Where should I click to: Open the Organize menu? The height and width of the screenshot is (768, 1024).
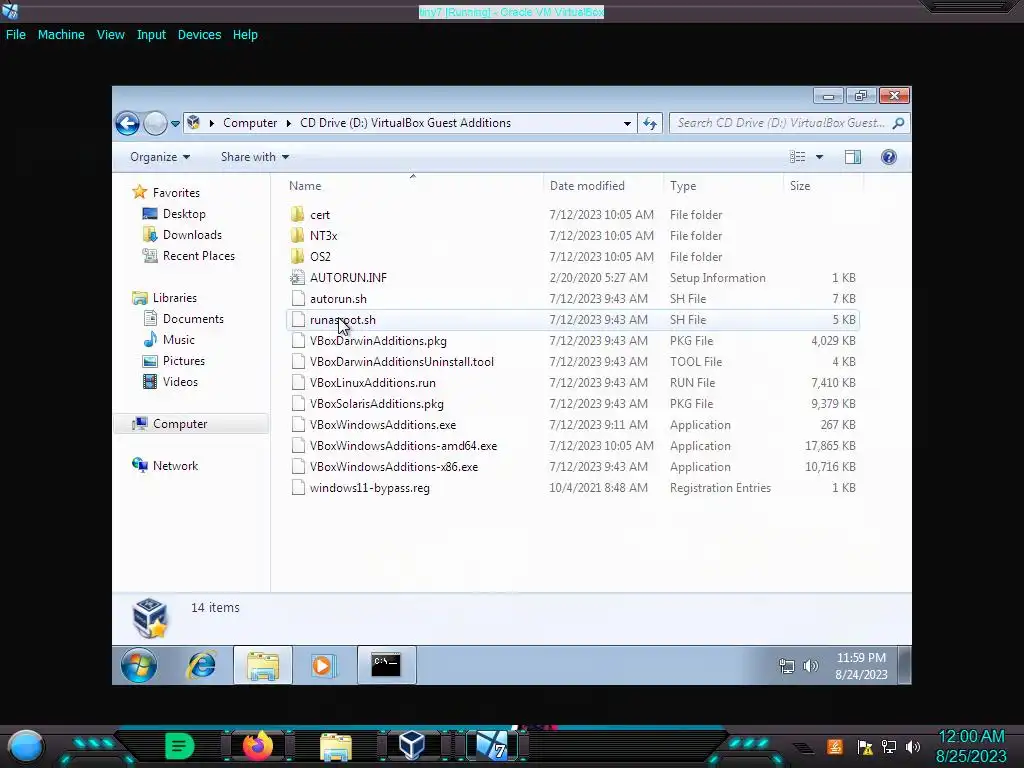[x=160, y=157]
